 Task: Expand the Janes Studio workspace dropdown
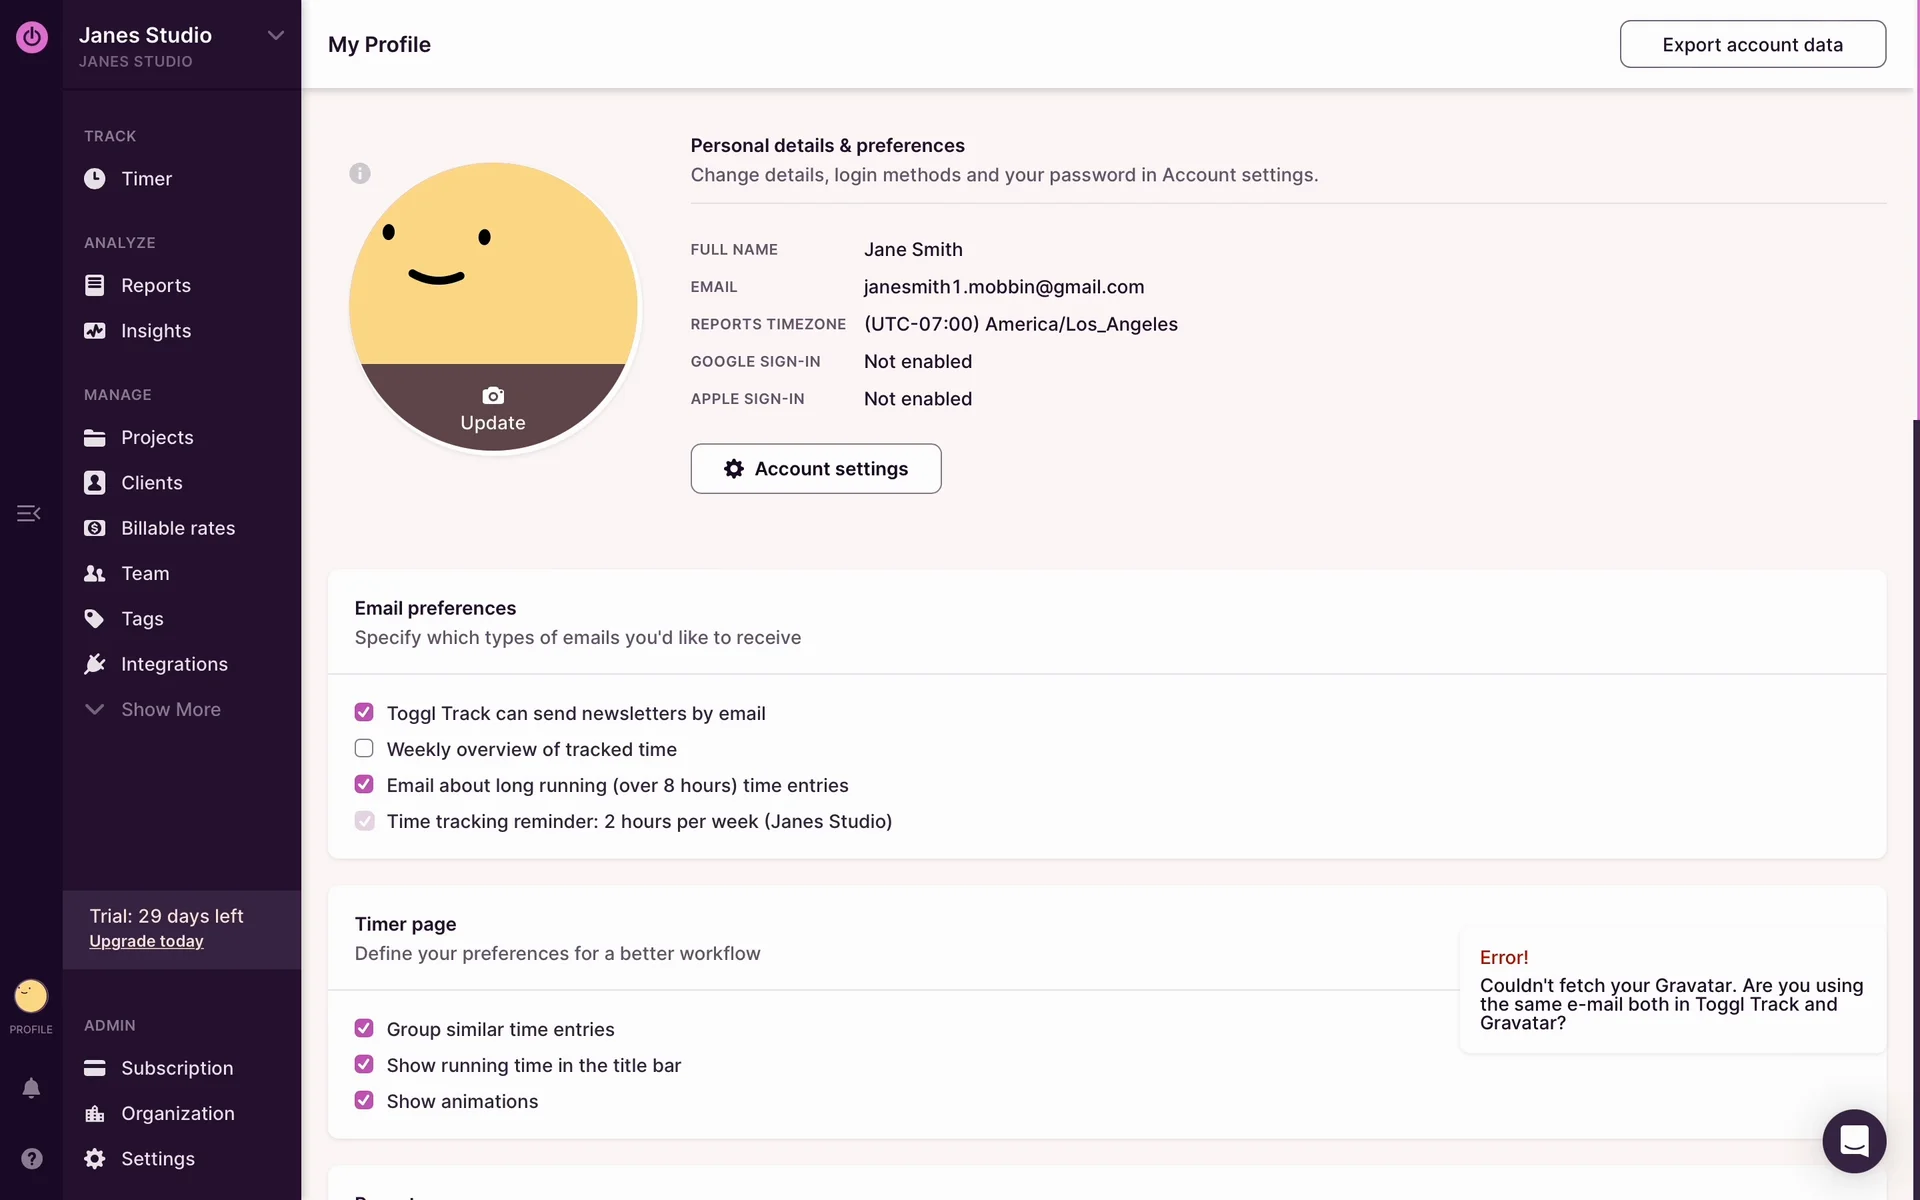275,36
